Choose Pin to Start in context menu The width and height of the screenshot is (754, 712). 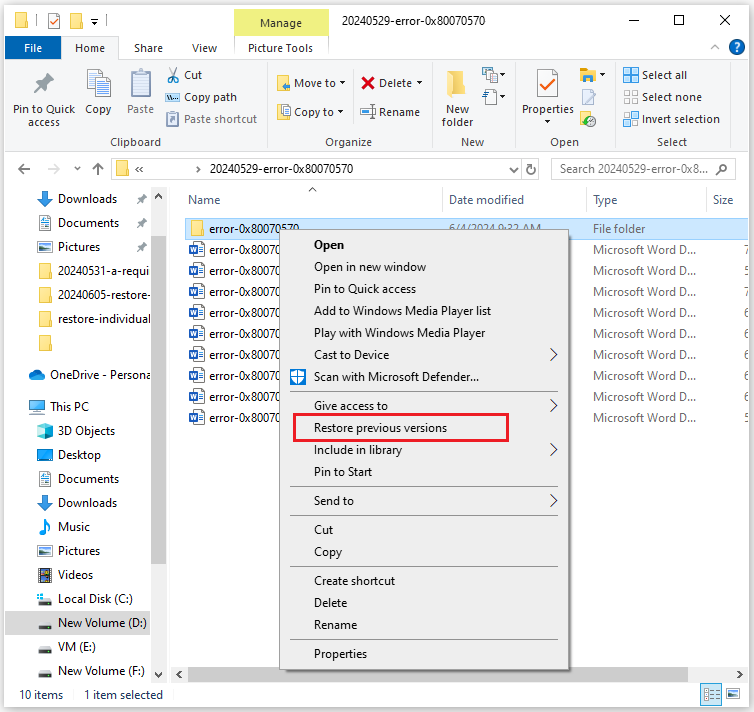[343, 472]
